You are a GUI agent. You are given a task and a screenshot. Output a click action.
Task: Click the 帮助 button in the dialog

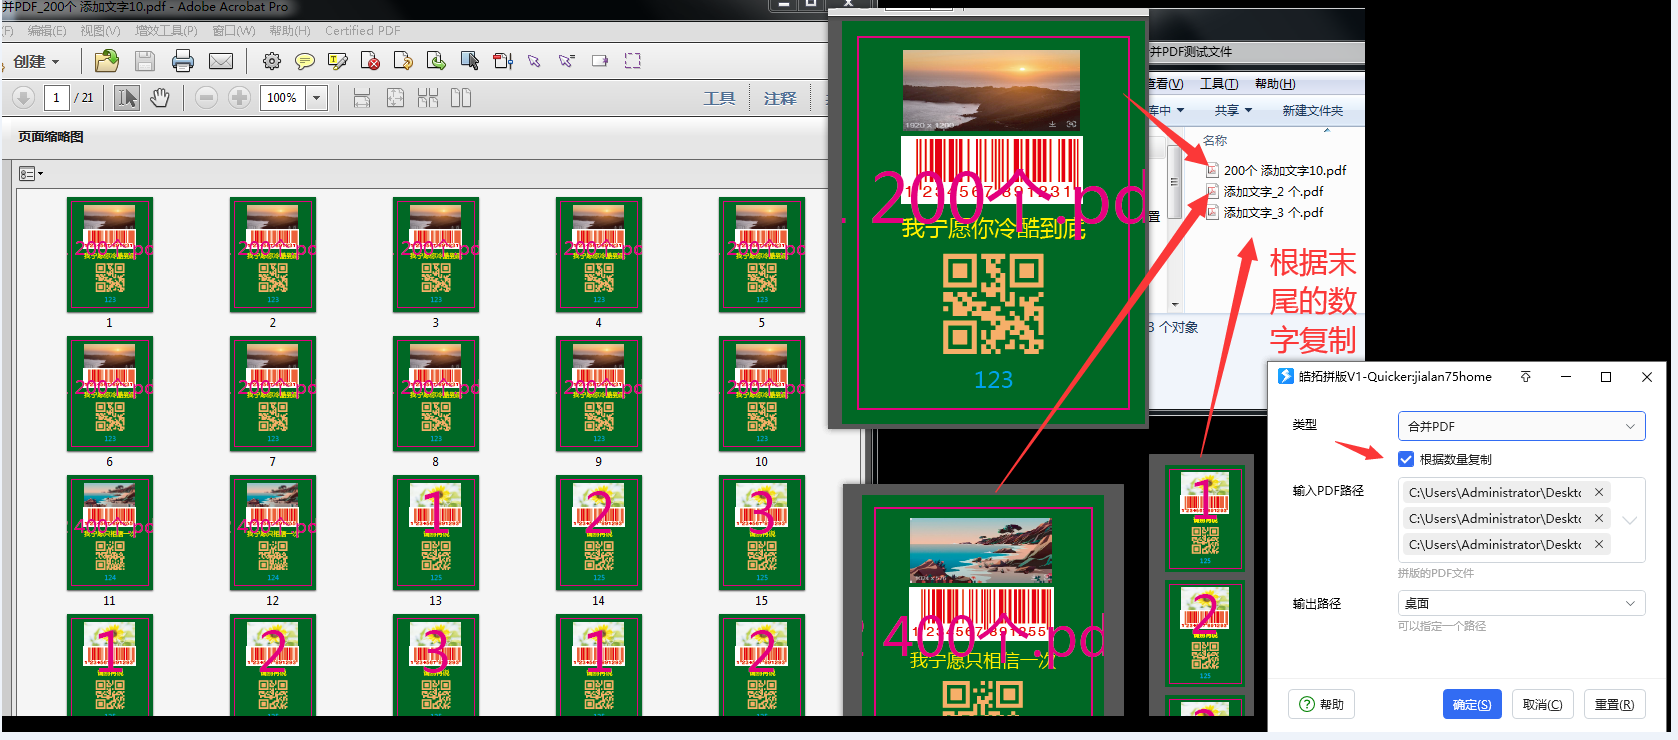click(1321, 704)
